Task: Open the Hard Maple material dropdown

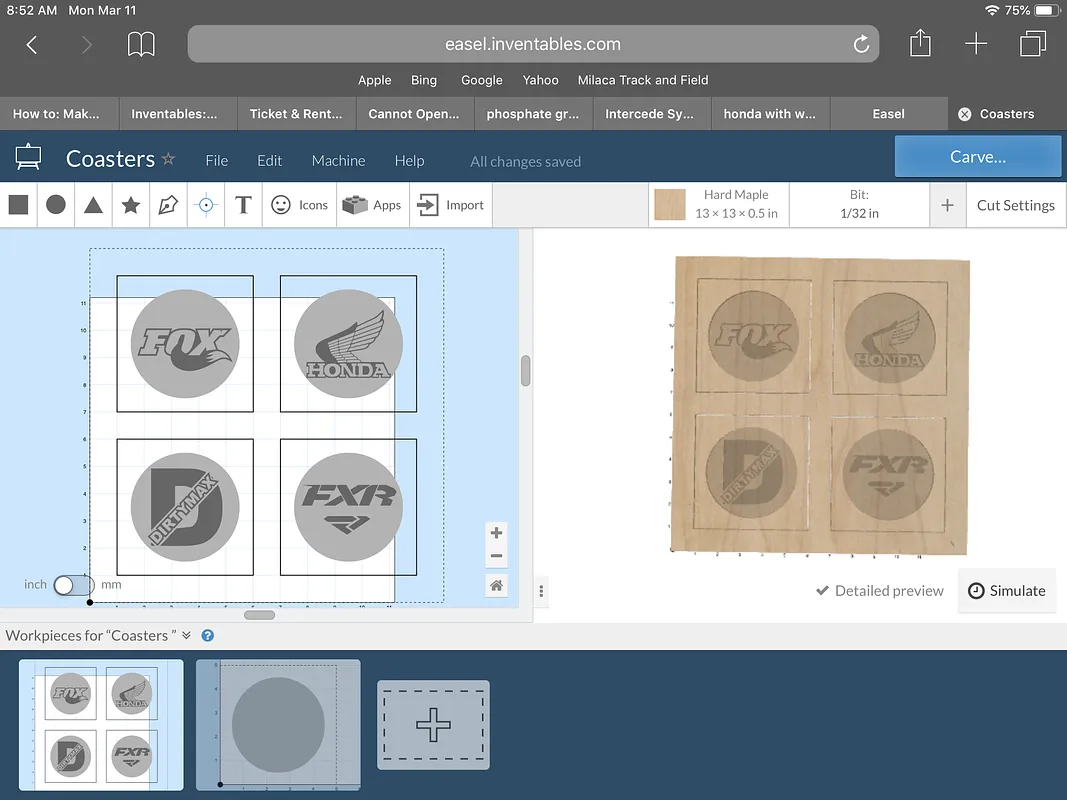Action: pyautogui.click(x=719, y=205)
